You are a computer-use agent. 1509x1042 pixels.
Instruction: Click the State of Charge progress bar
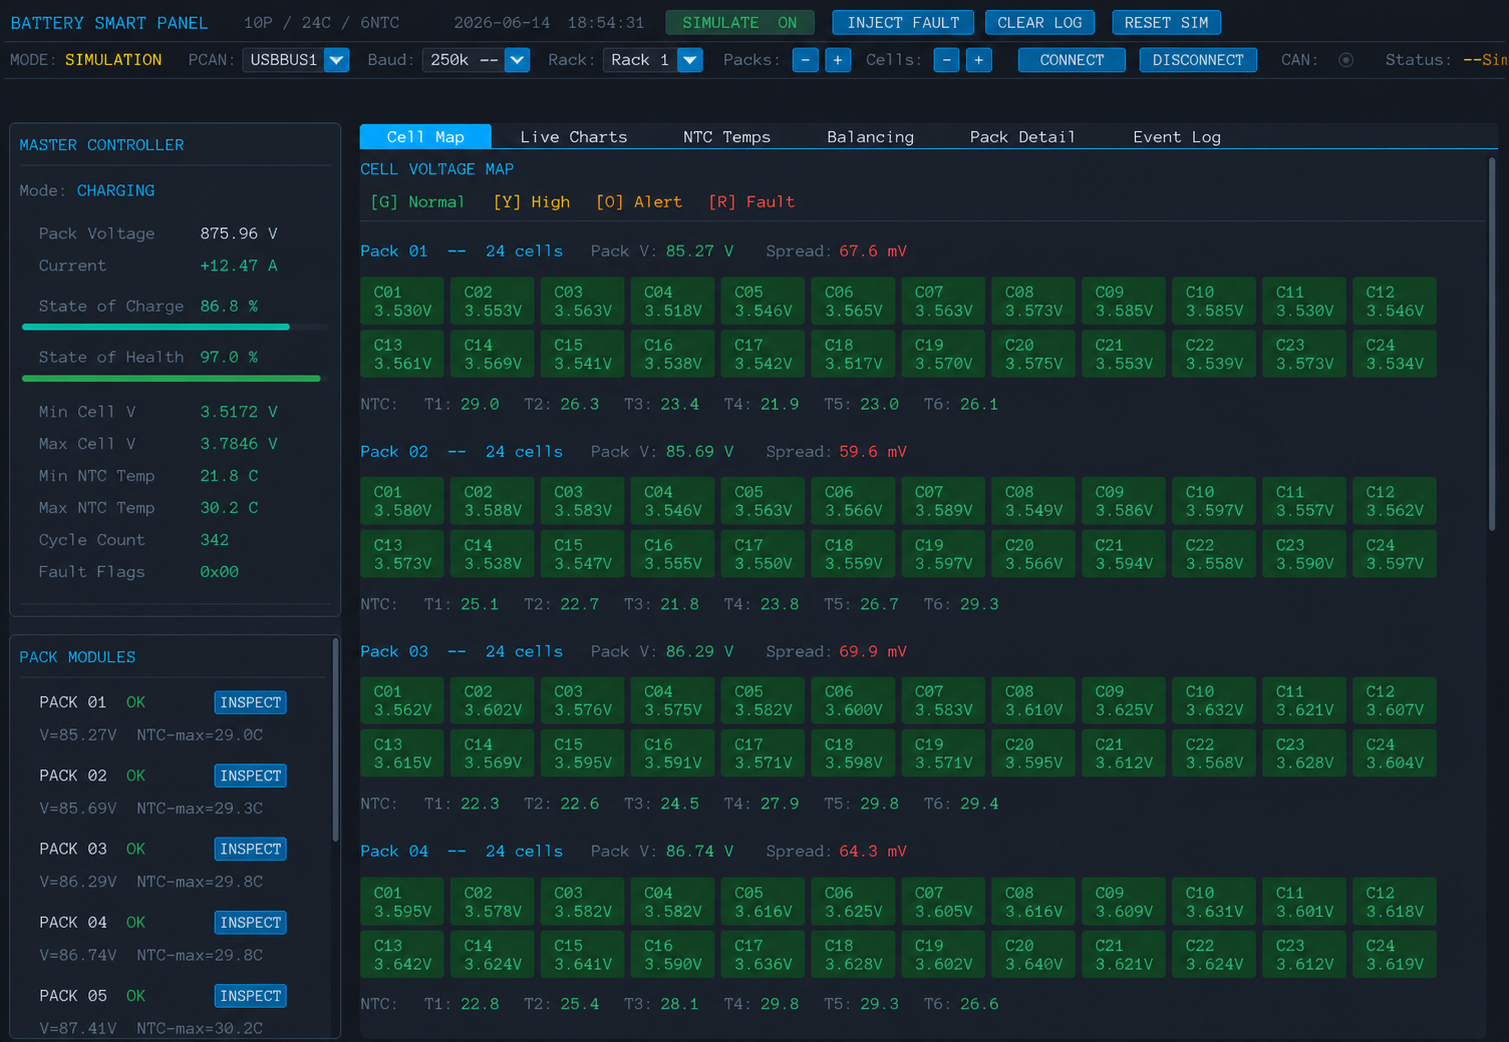pyautogui.click(x=175, y=327)
